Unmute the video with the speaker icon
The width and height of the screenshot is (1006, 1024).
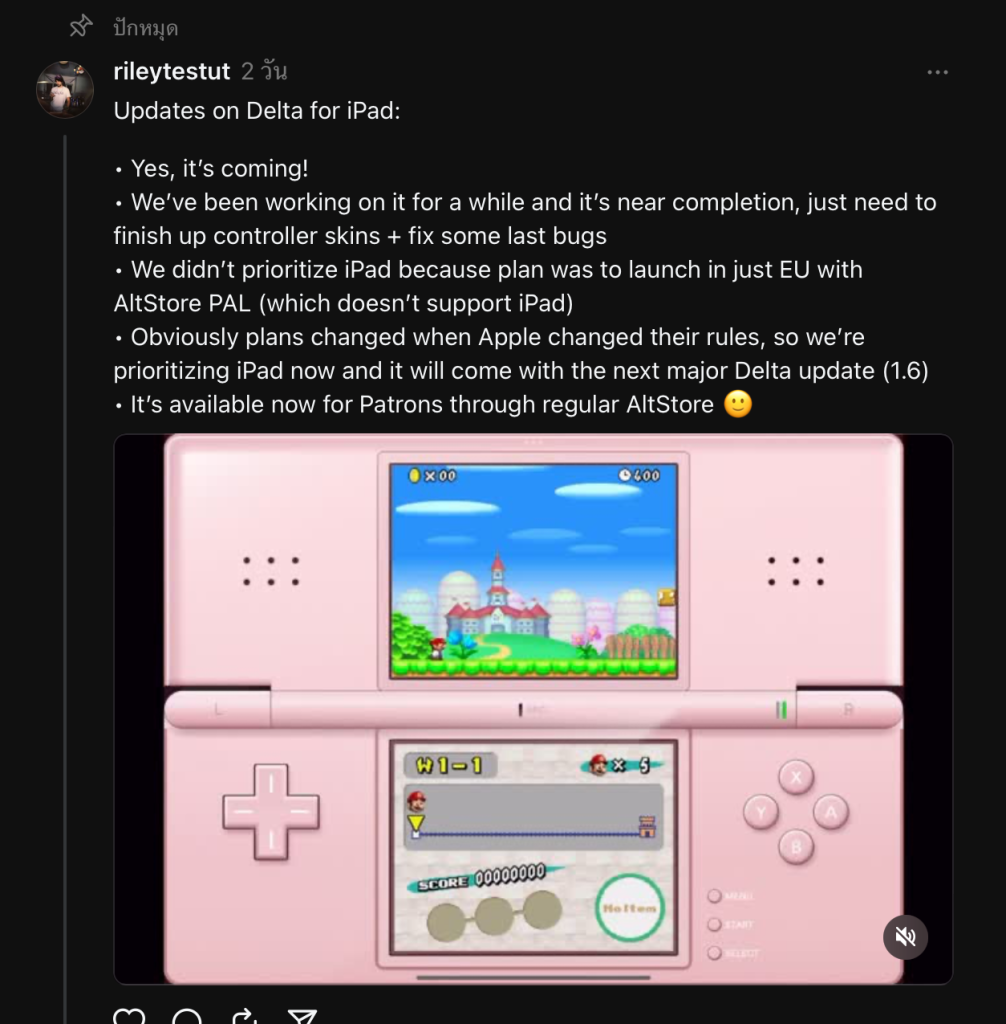[905, 937]
